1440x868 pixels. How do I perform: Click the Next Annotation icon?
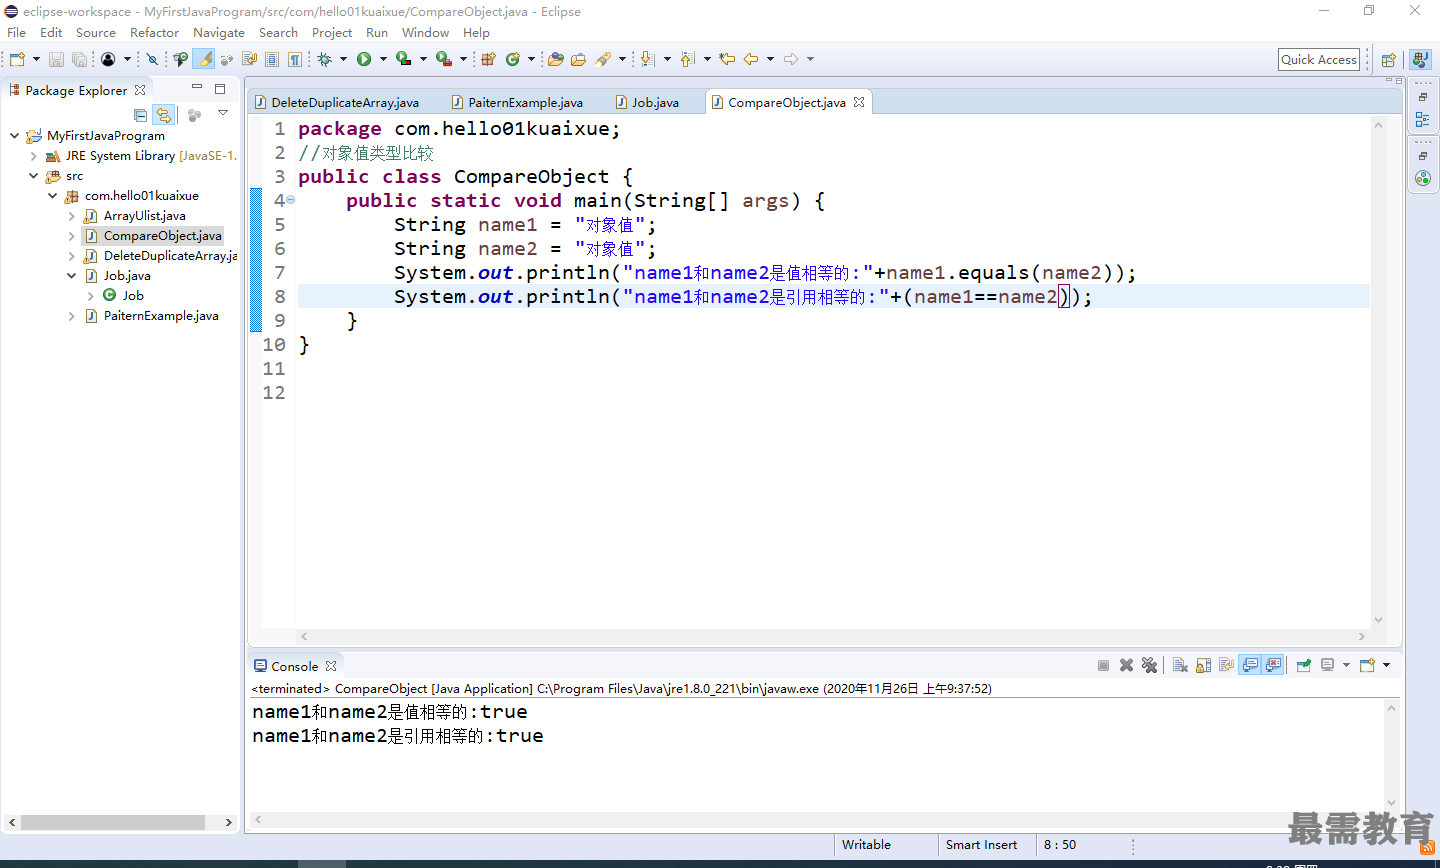click(x=647, y=60)
